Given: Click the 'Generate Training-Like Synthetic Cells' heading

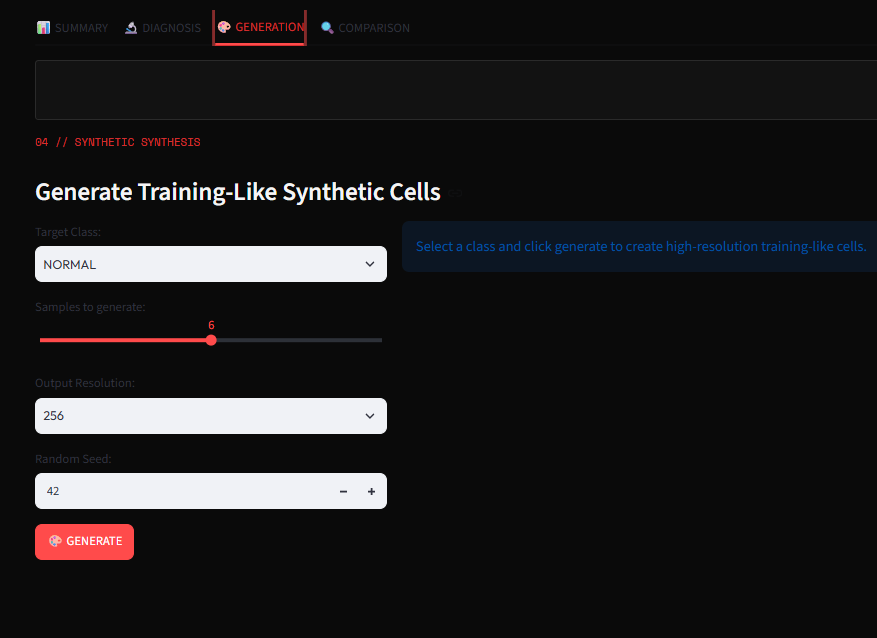Looking at the screenshot, I should 238,192.
